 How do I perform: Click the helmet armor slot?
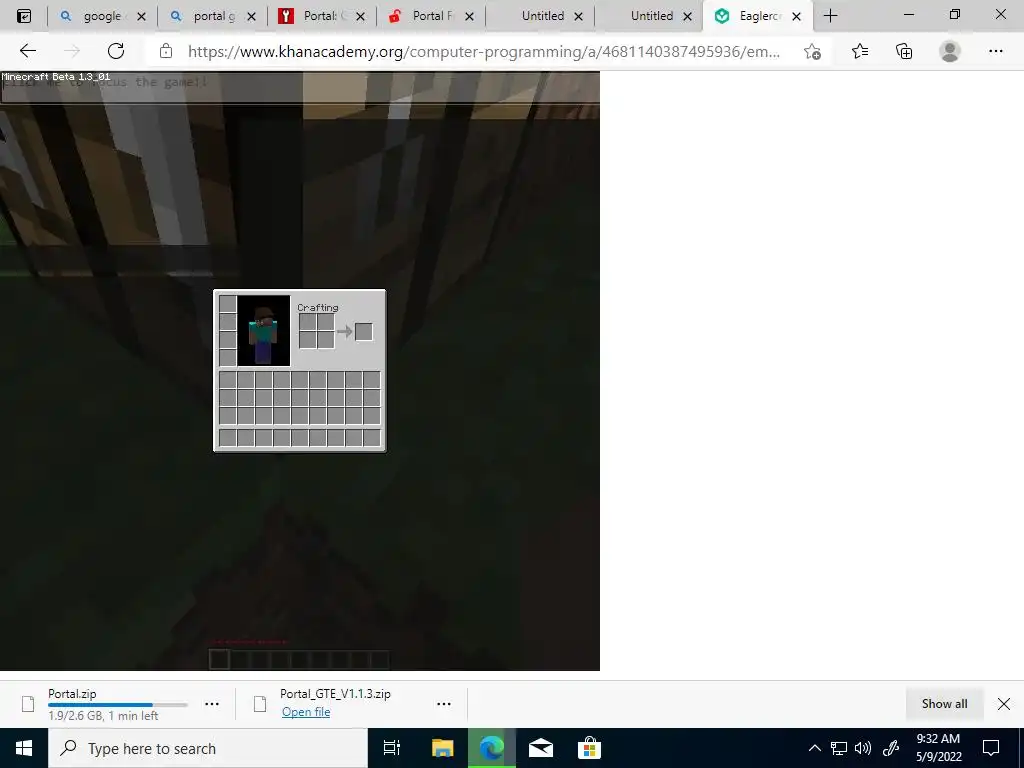click(227, 304)
